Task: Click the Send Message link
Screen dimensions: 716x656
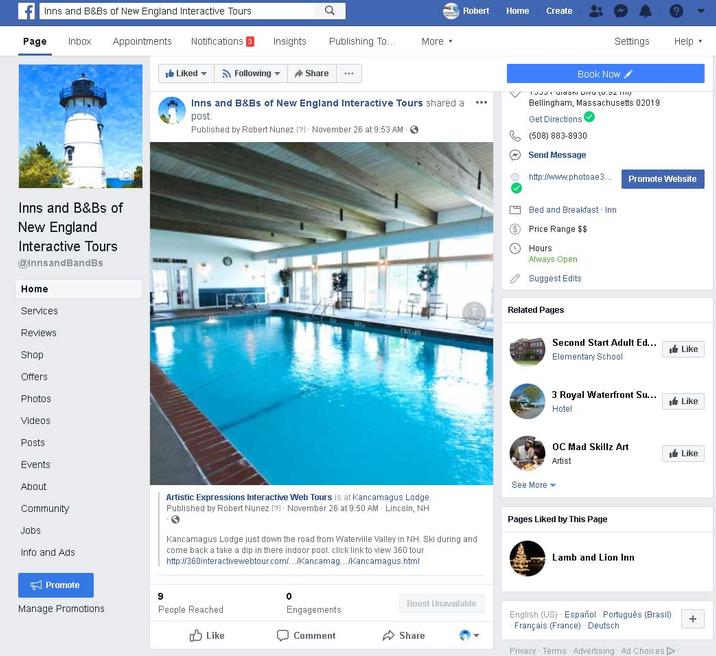Action: pyautogui.click(x=557, y=155)
